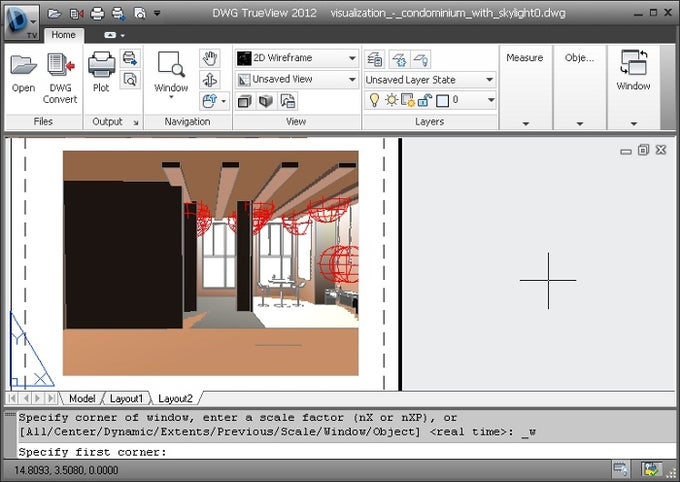Click the layer color swatch next to 0
This screenshot has height=482, width=680.
coord(441,100)
